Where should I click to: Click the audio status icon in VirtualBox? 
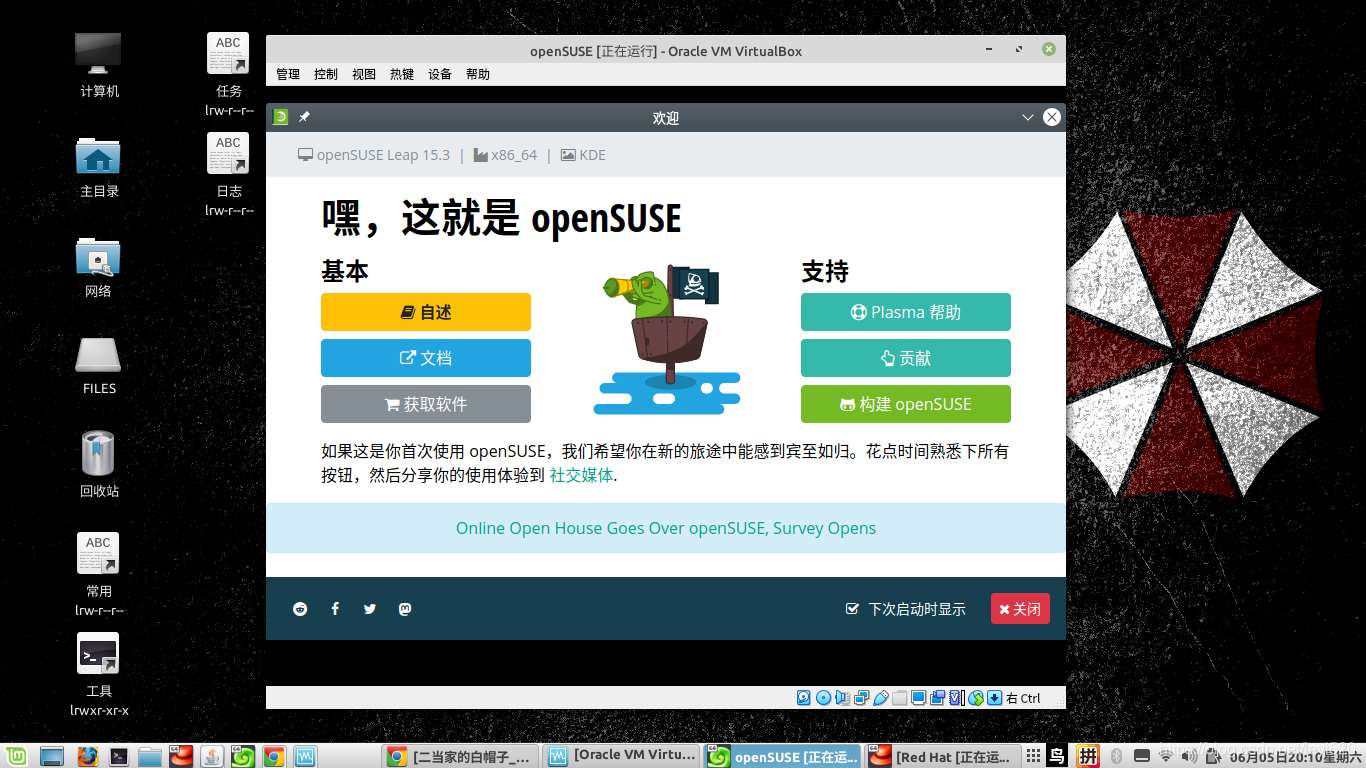[x=842, y=698]
